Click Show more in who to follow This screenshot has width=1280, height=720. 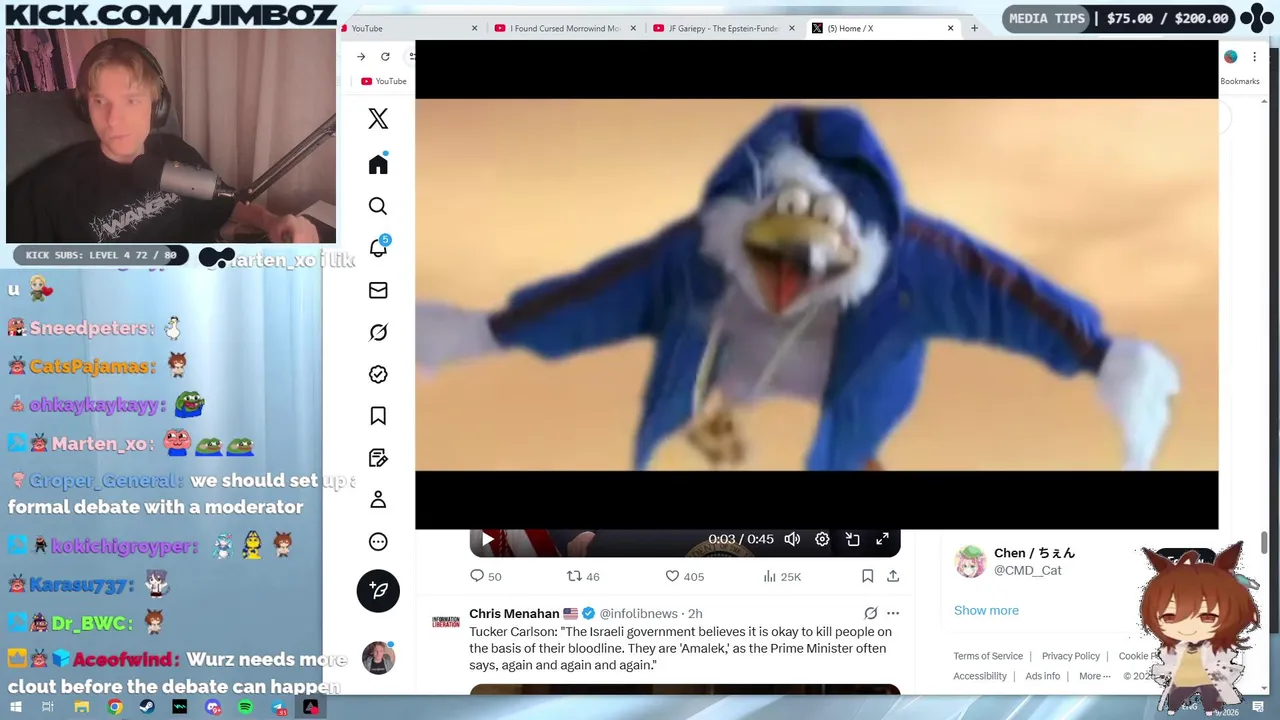(986, 610)
